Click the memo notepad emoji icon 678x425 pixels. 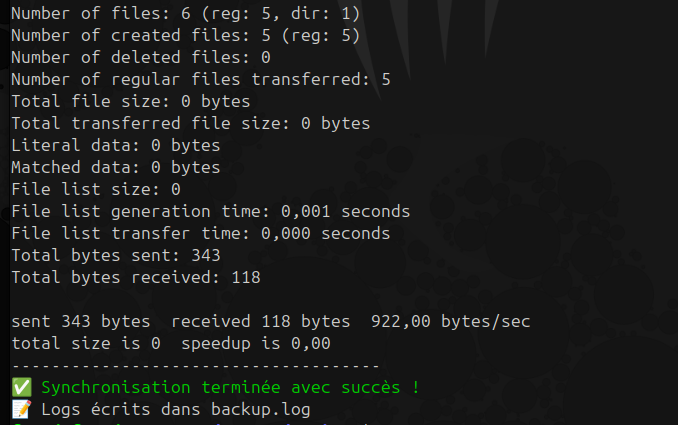(21, 409)
